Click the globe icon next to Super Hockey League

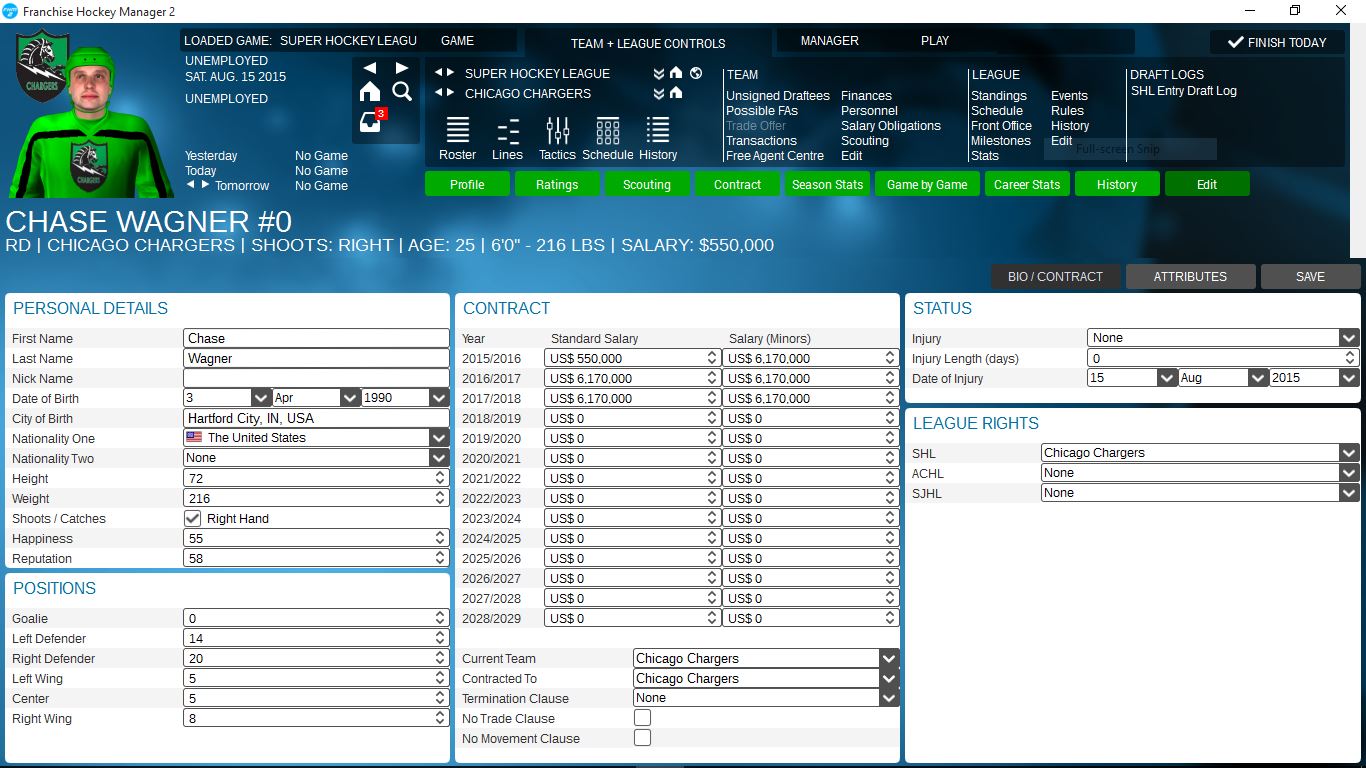[x=696, y=73]
